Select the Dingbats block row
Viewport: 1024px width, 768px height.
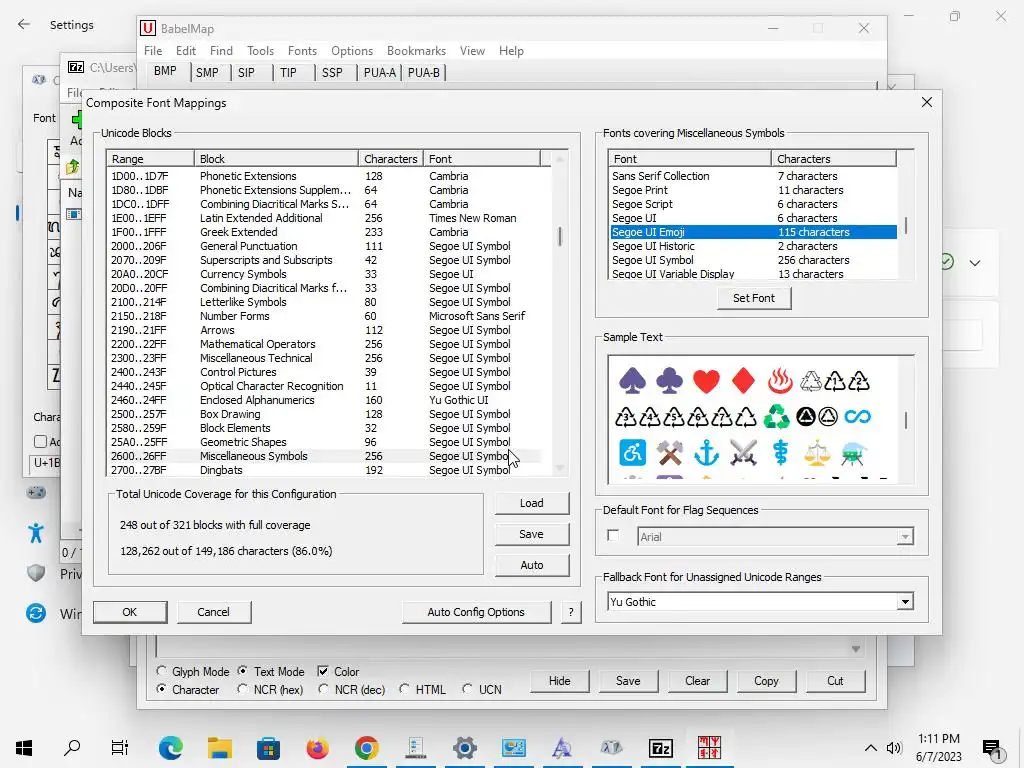325,470
